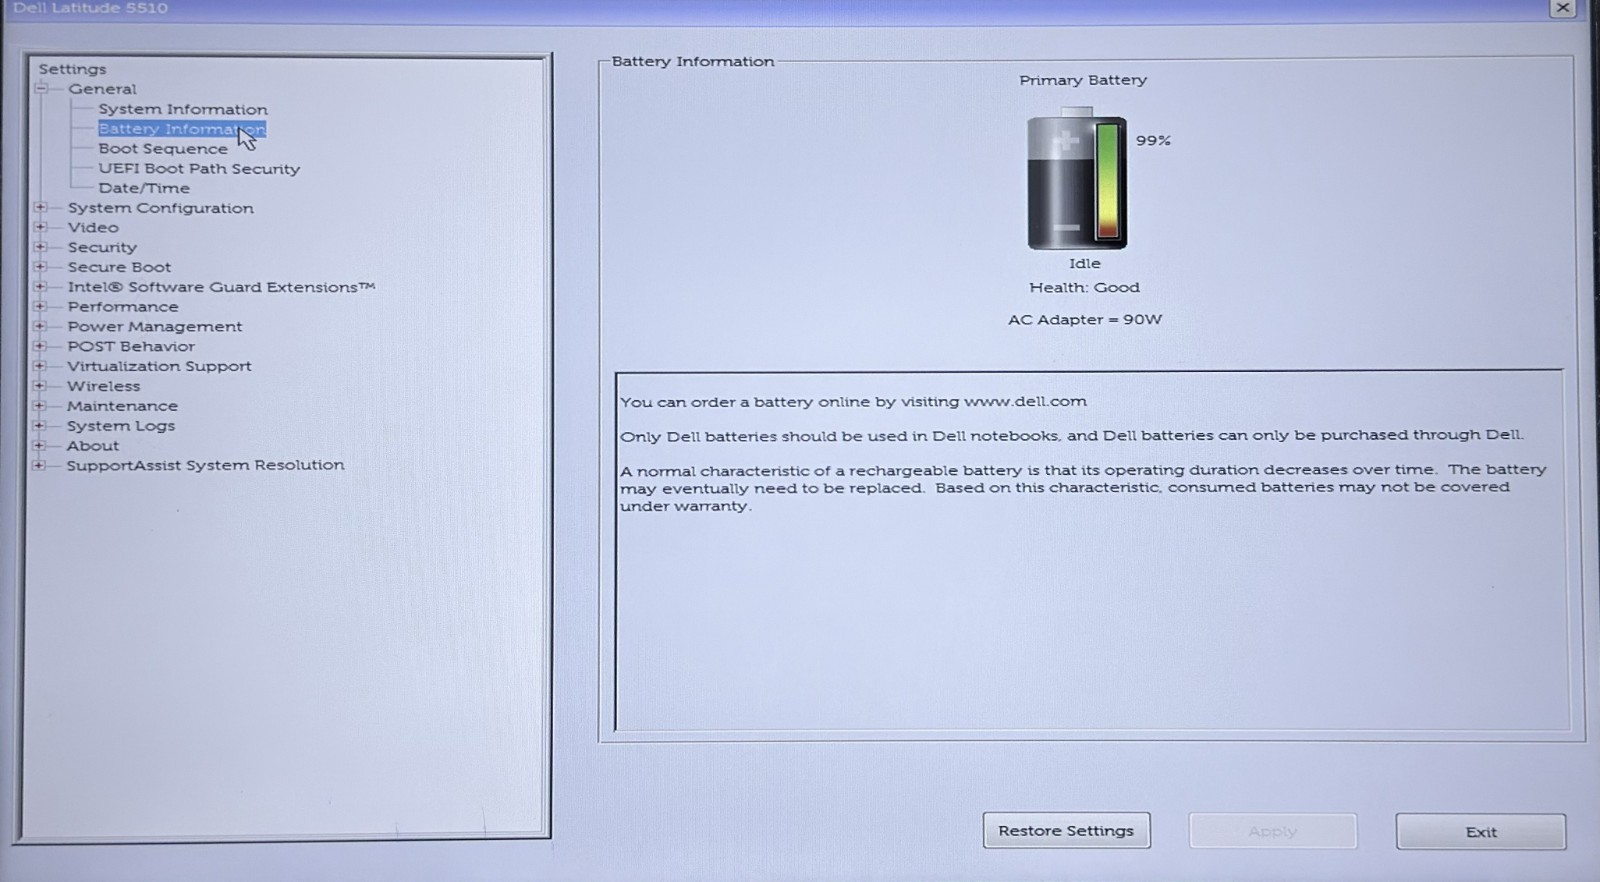Screen dimensions: 1600x882
Task: Open the Date/Time settings
Action: (x=144, y=188)
